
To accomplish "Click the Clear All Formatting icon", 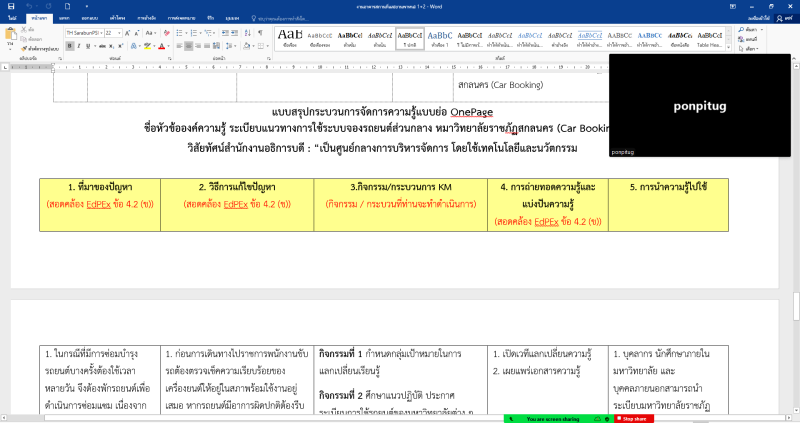I will click(169, 33).
